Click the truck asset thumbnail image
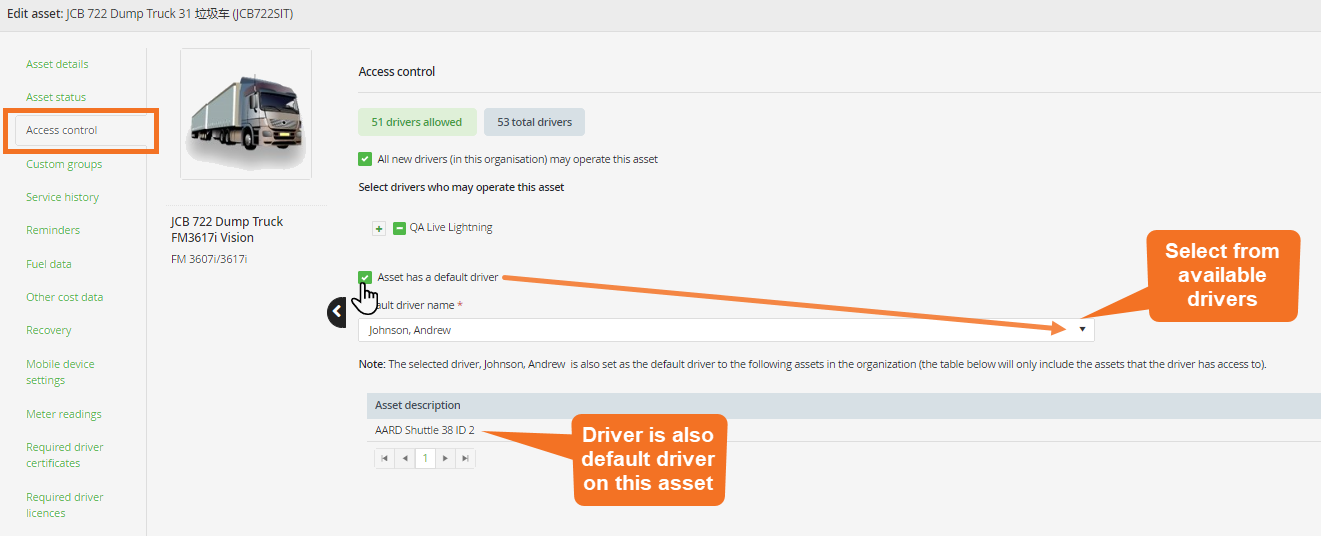 (246, 114)
